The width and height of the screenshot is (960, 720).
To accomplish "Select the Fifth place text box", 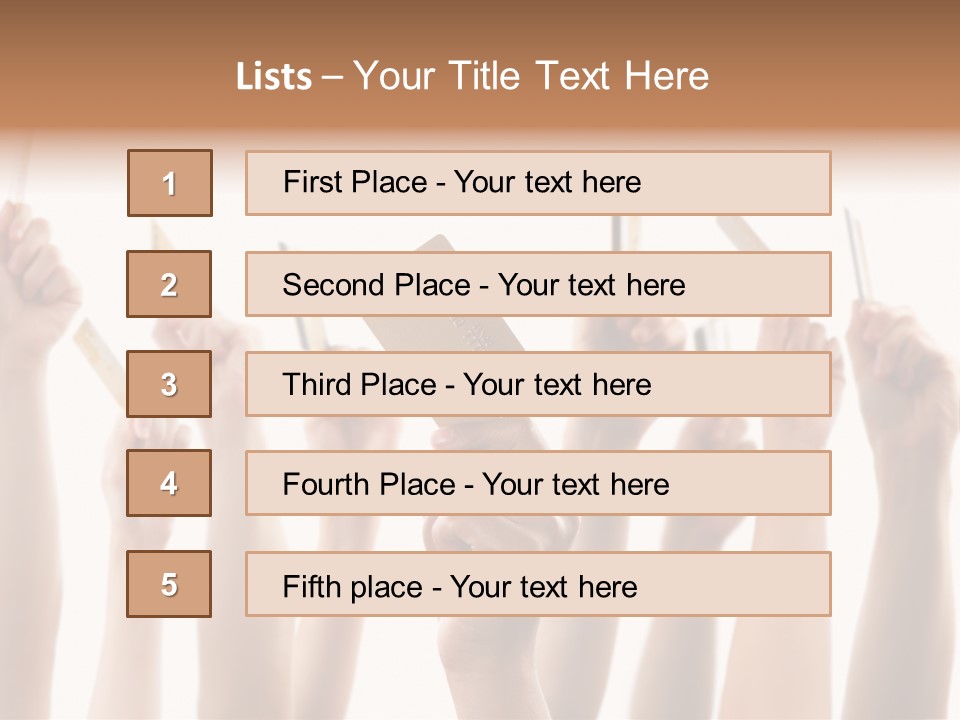I will click(538, 584).
